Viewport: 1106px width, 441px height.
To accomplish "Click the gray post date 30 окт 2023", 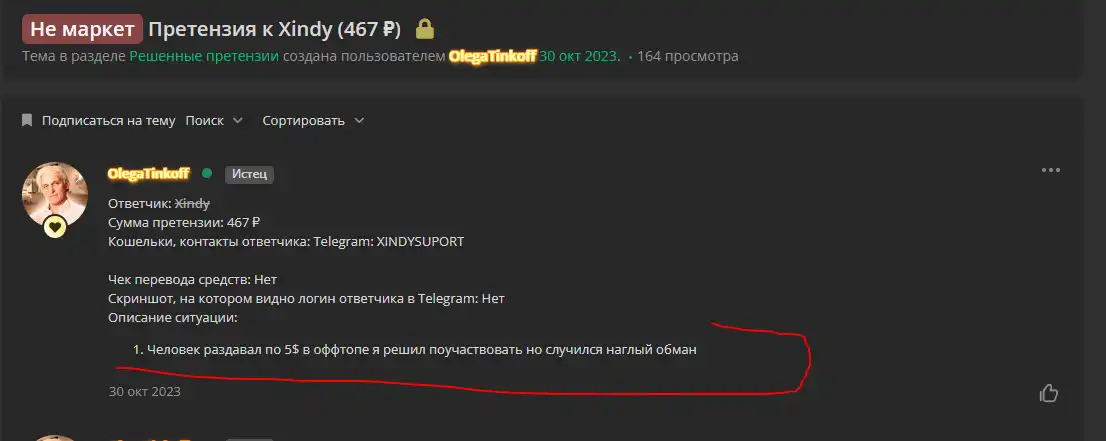I will [145, 391].
